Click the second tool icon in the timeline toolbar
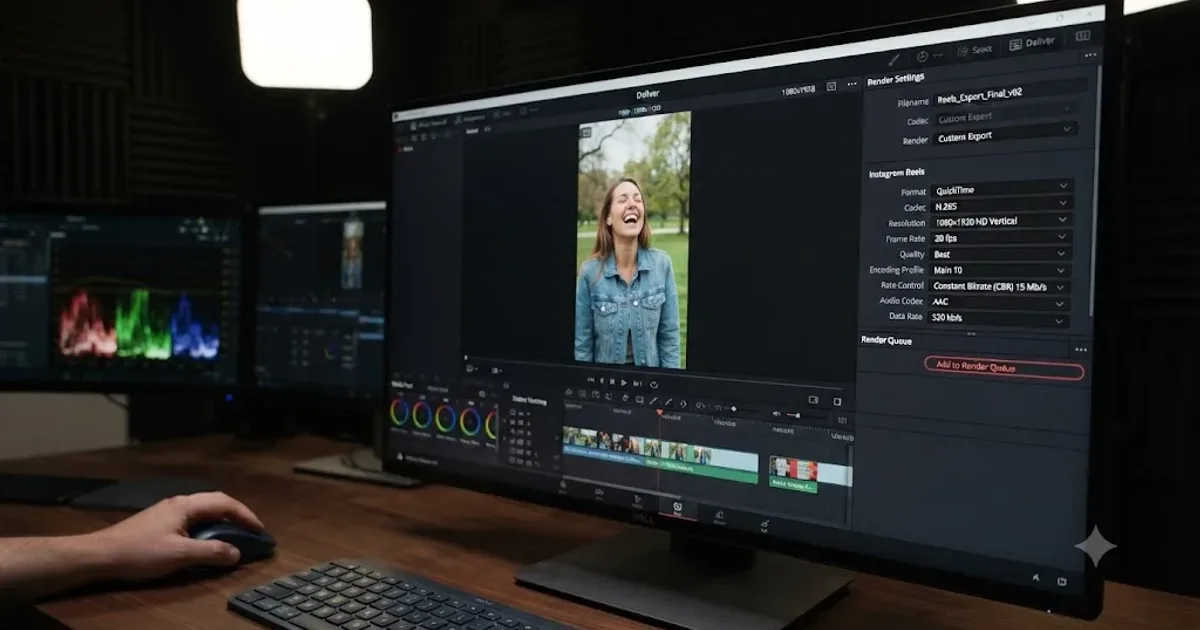 [582, 393]
